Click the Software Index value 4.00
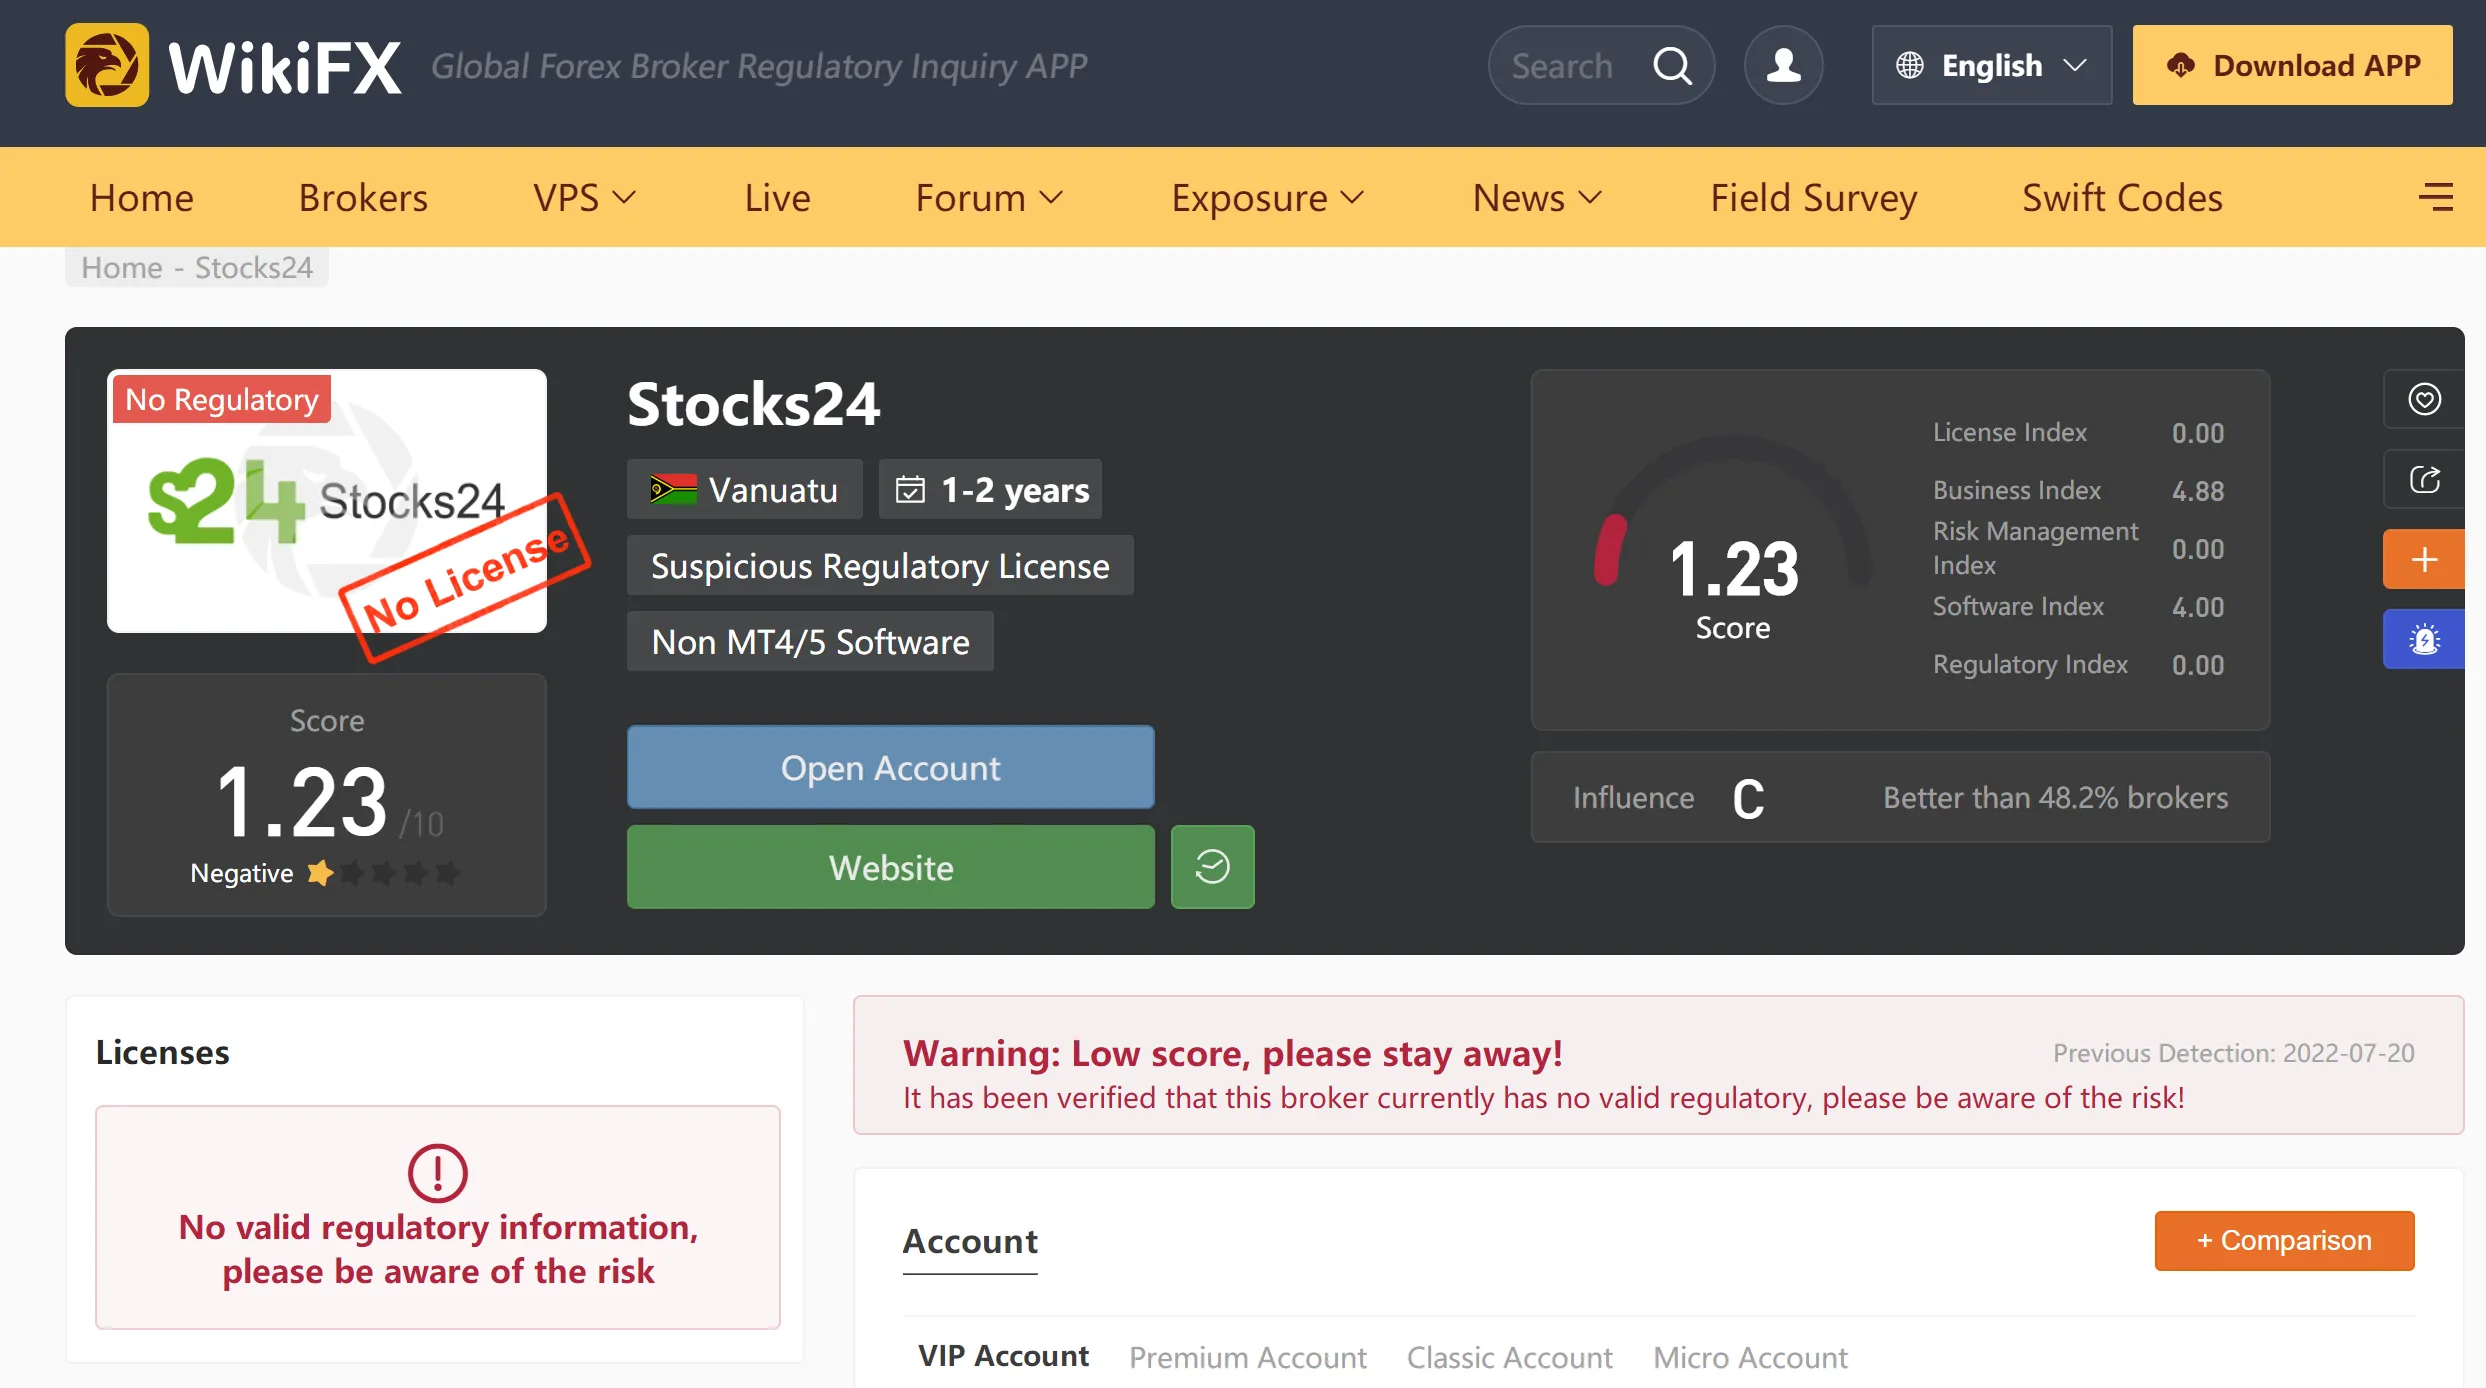The width and height of the screenshot is (2486, 1388). pos(2198,607)
